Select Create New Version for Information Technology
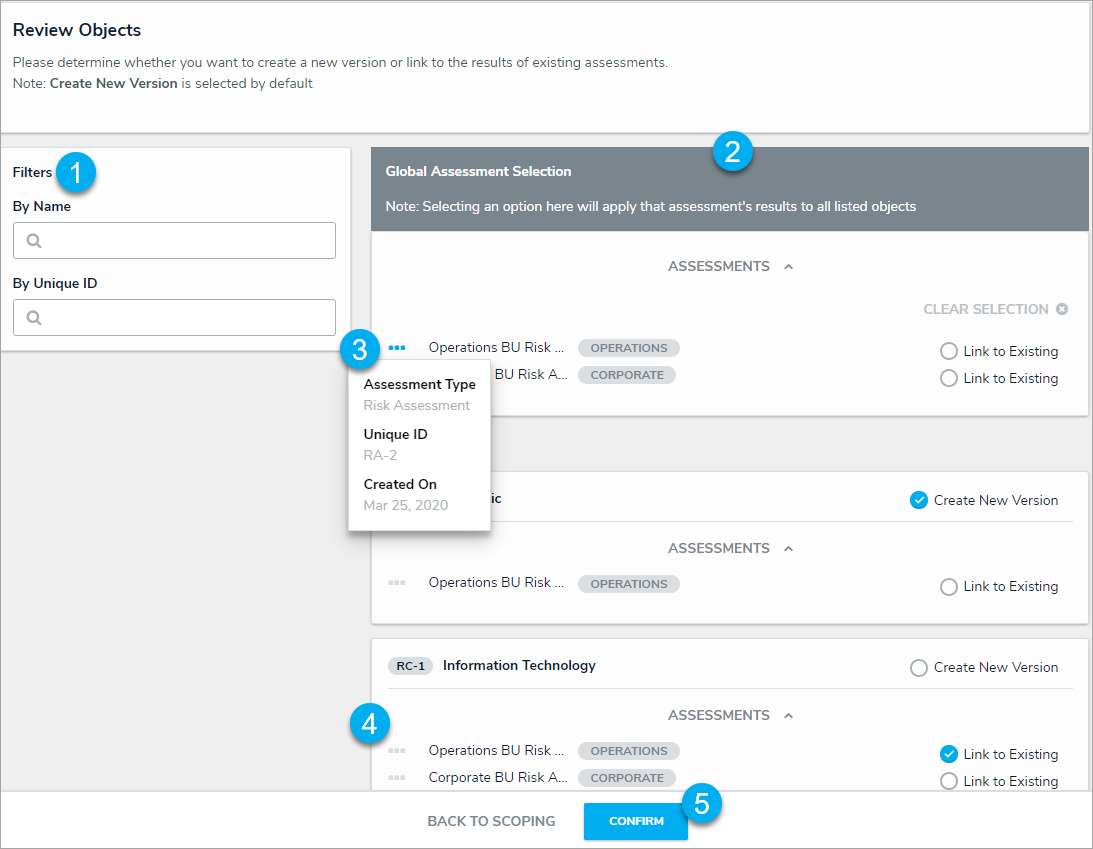The image size is (1093, 849). 919,667
